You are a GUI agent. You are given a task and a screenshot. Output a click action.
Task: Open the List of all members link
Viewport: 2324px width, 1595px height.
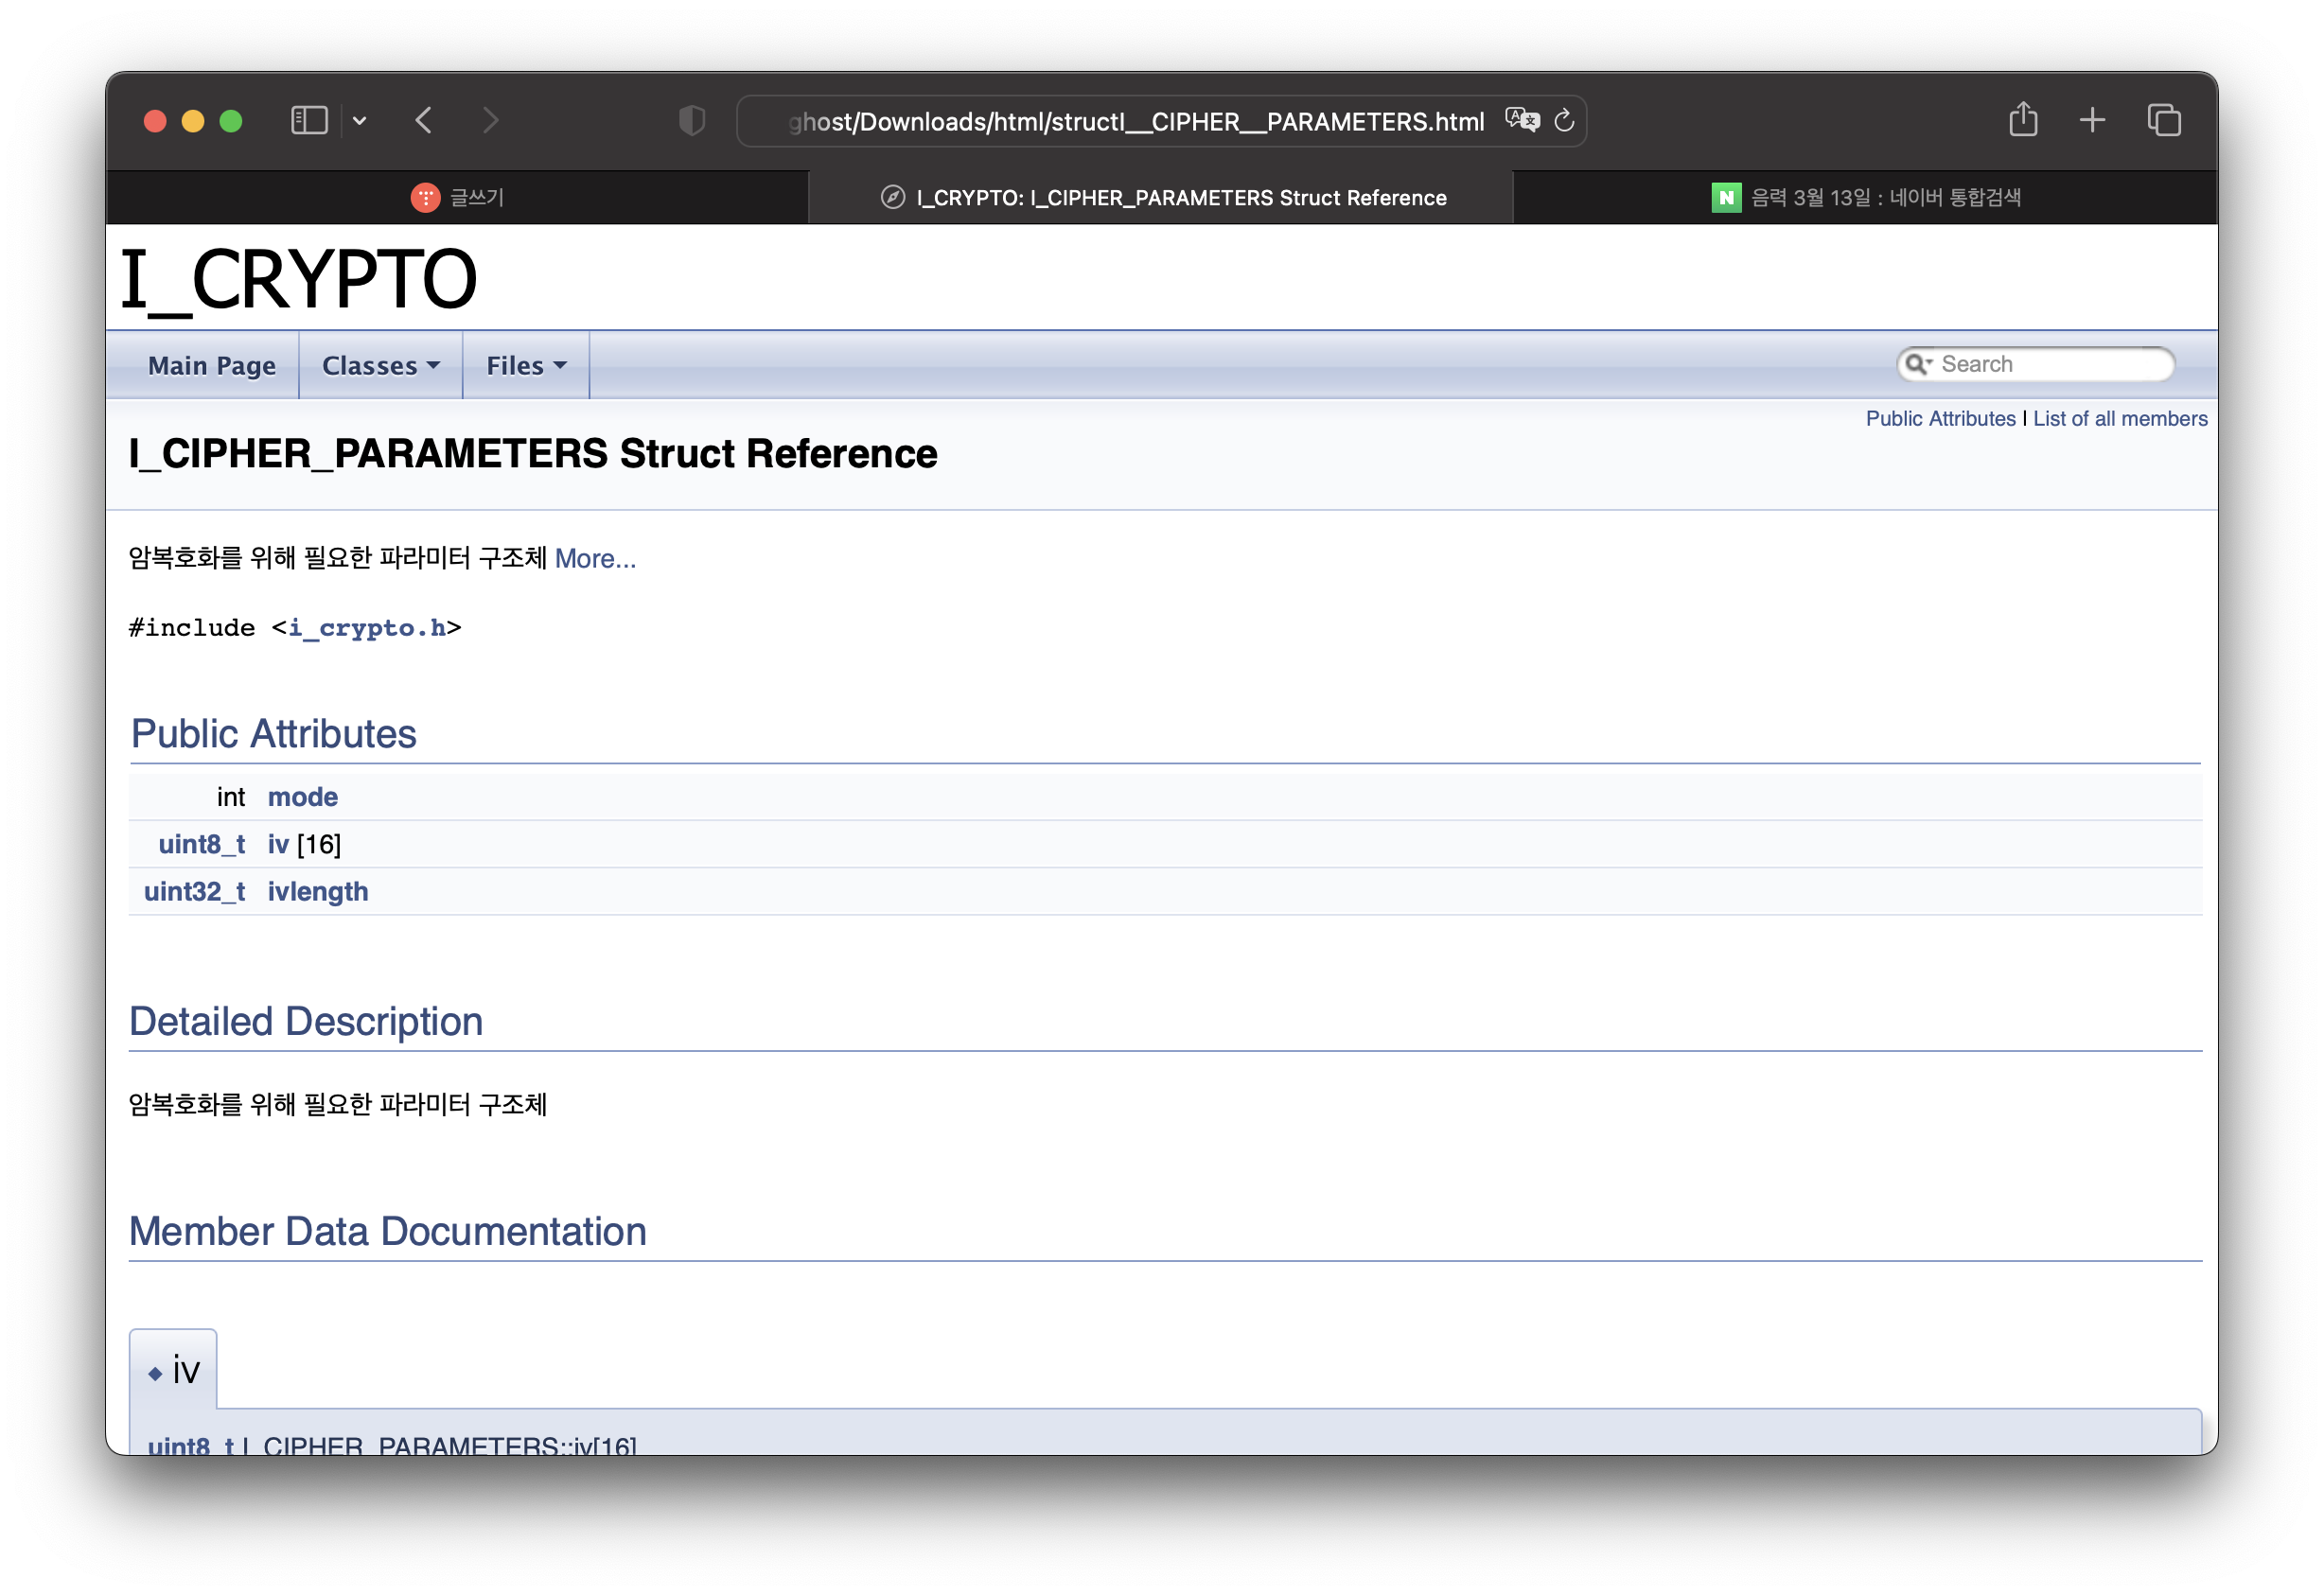(2119, 419)
